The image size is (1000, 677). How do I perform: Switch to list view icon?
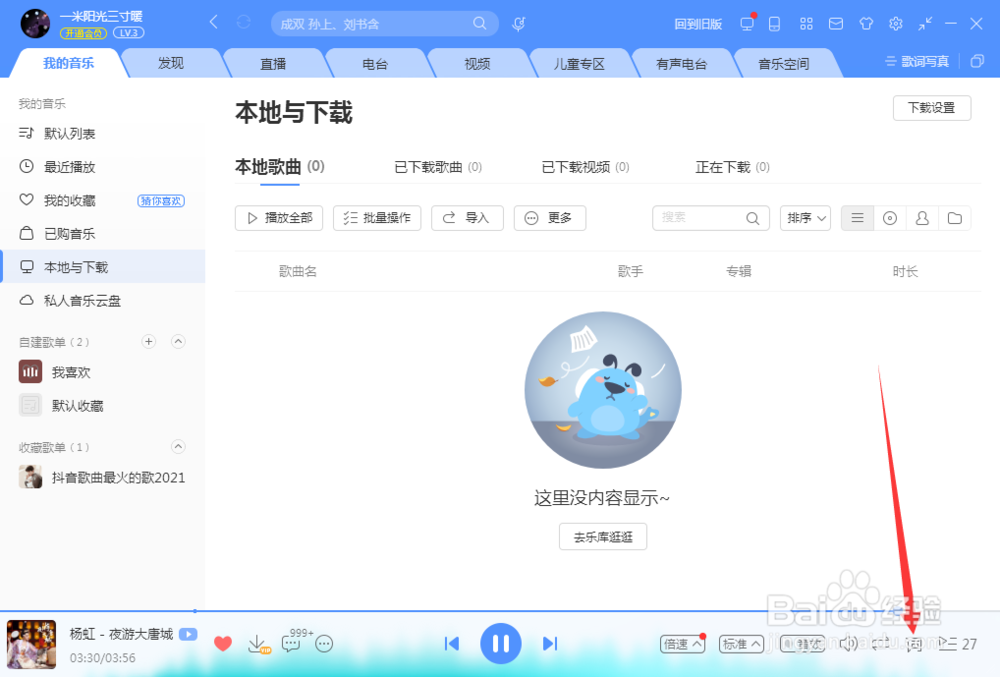pos(857,218)
